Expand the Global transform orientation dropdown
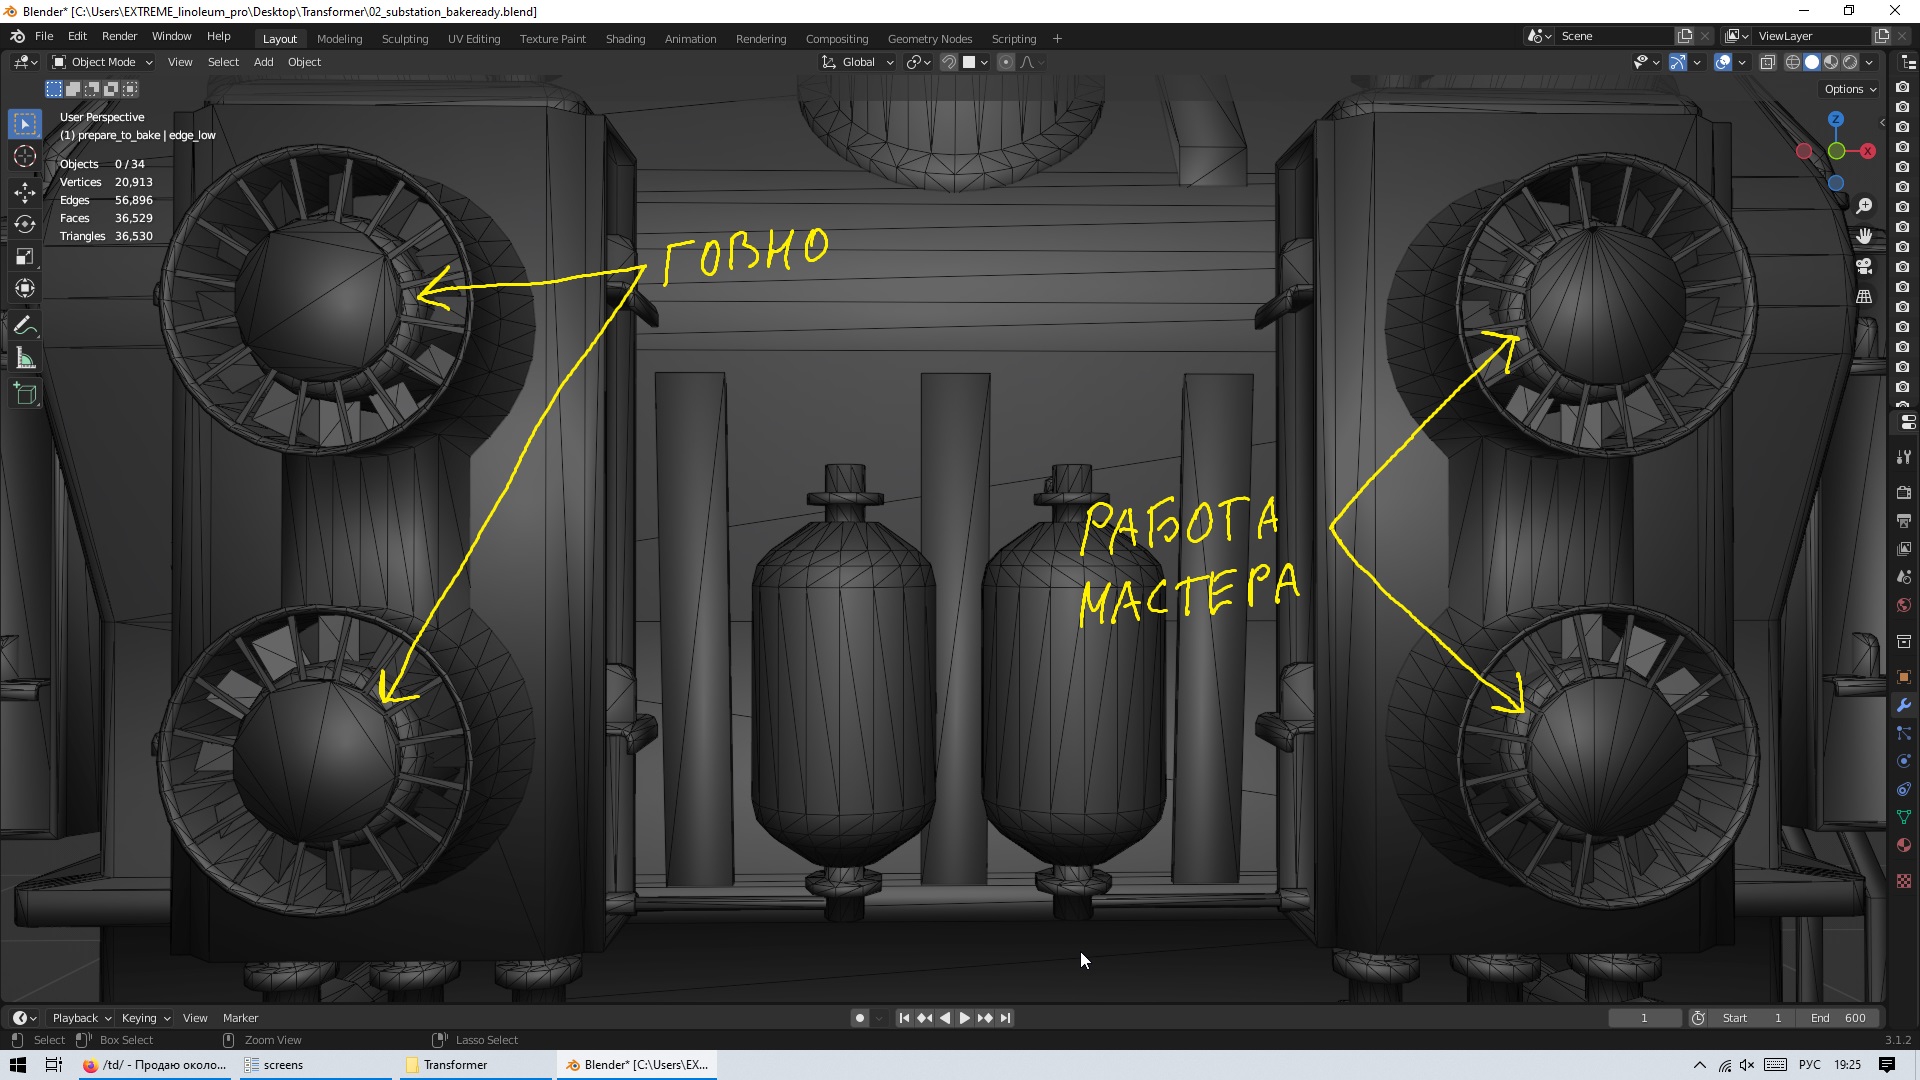 (858, 62)
